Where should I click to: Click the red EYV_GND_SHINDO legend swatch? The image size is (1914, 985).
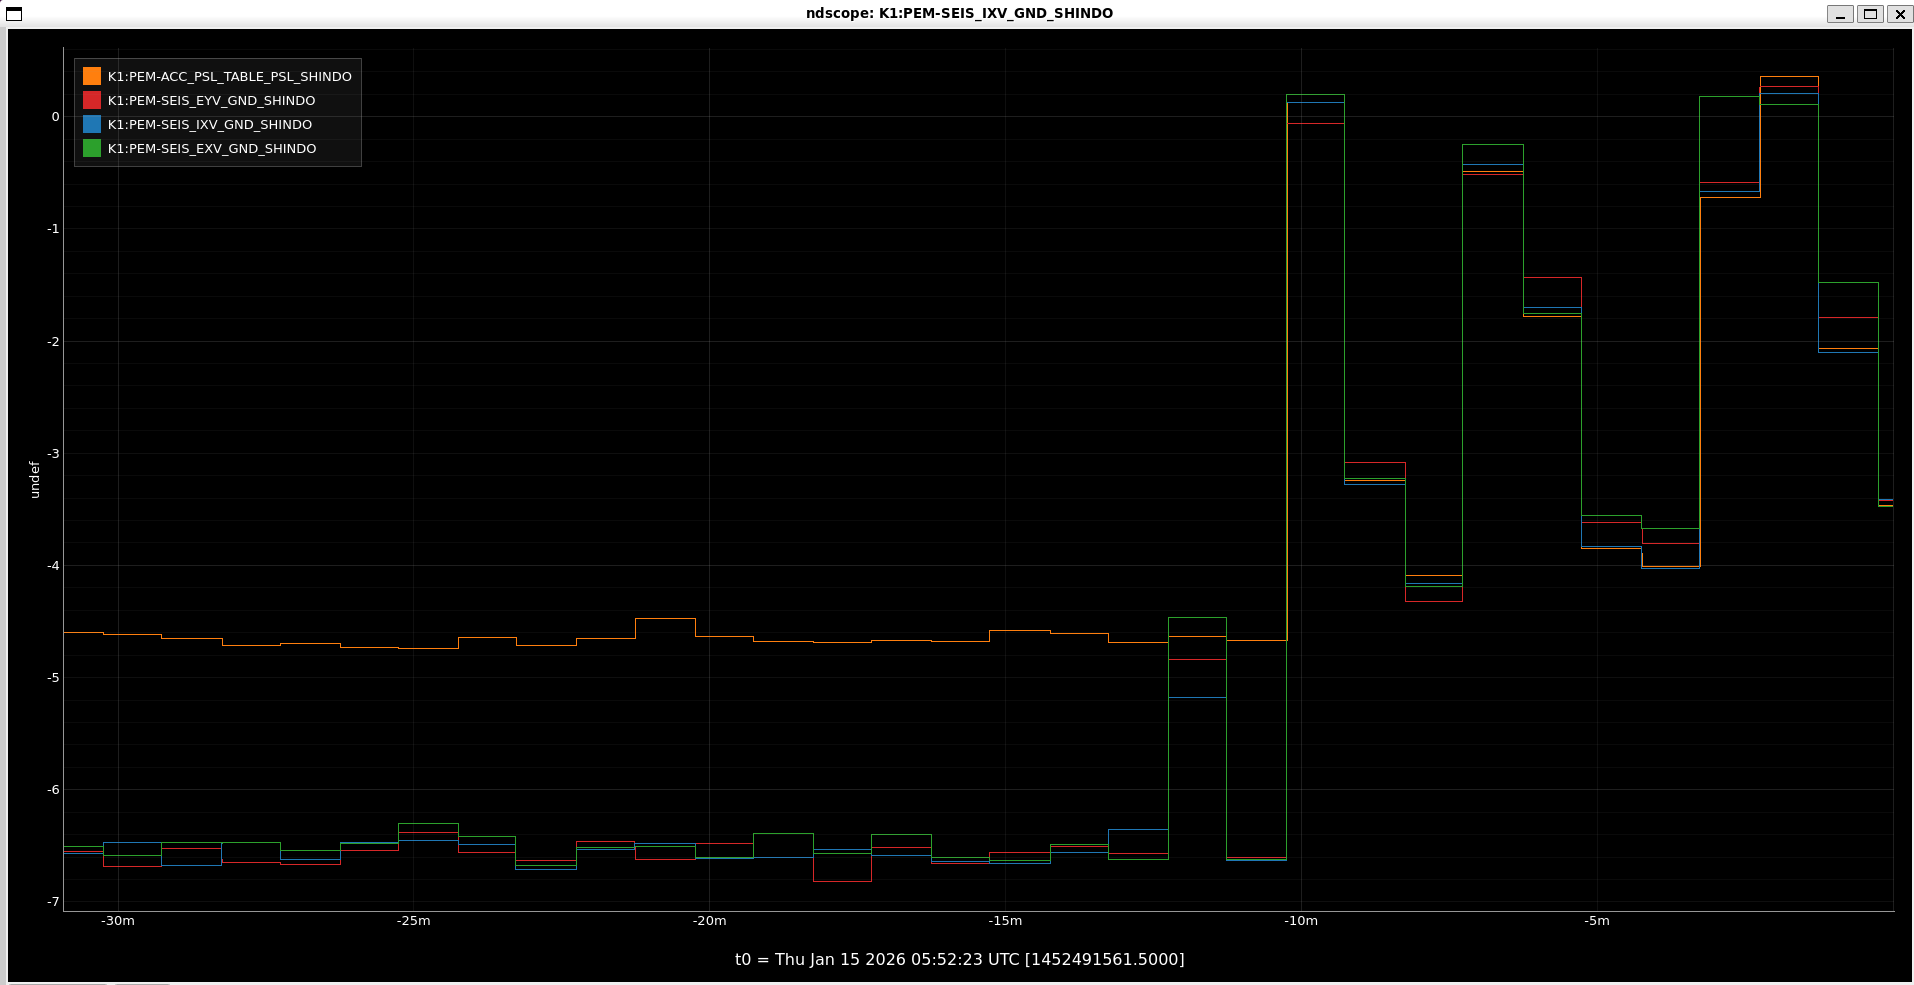[x=92, y=100]
